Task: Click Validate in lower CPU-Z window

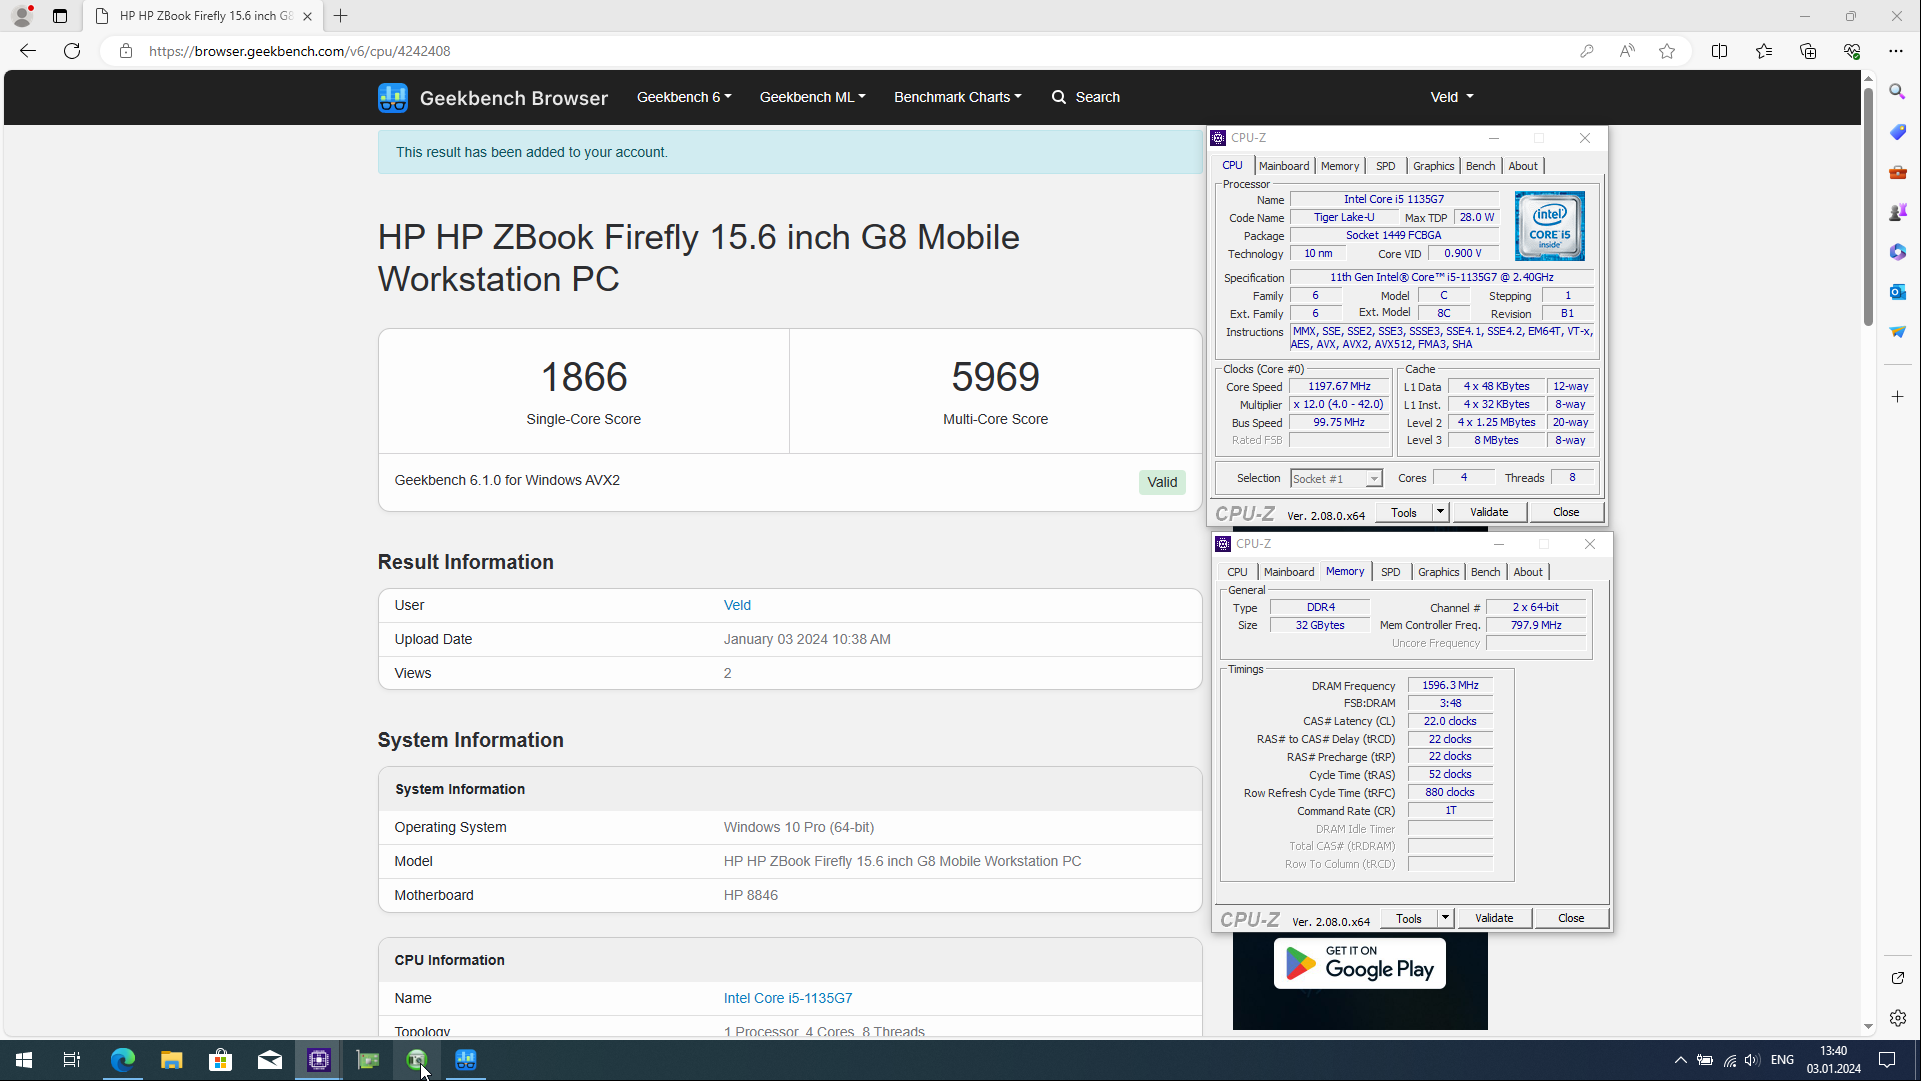Action: coord(1494,918)
